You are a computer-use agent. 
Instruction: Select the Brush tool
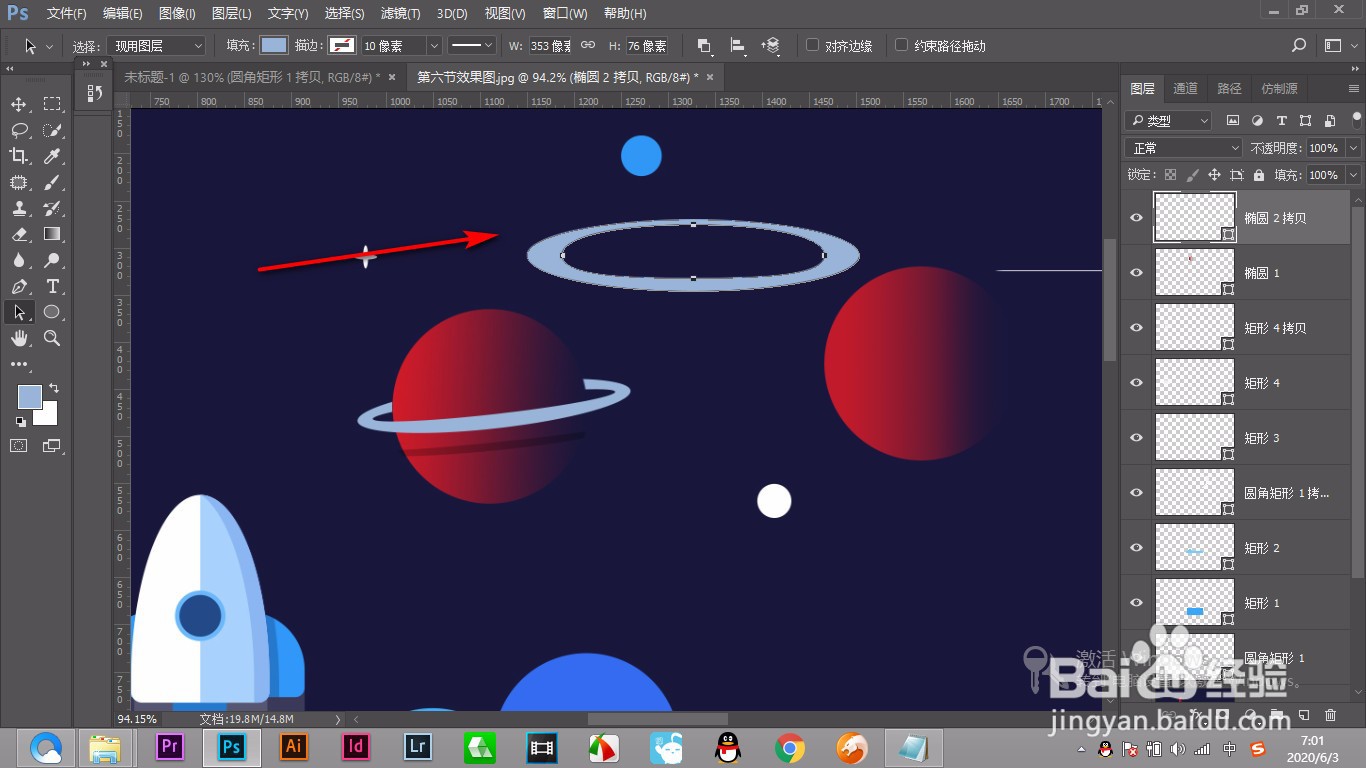point(52,182)
